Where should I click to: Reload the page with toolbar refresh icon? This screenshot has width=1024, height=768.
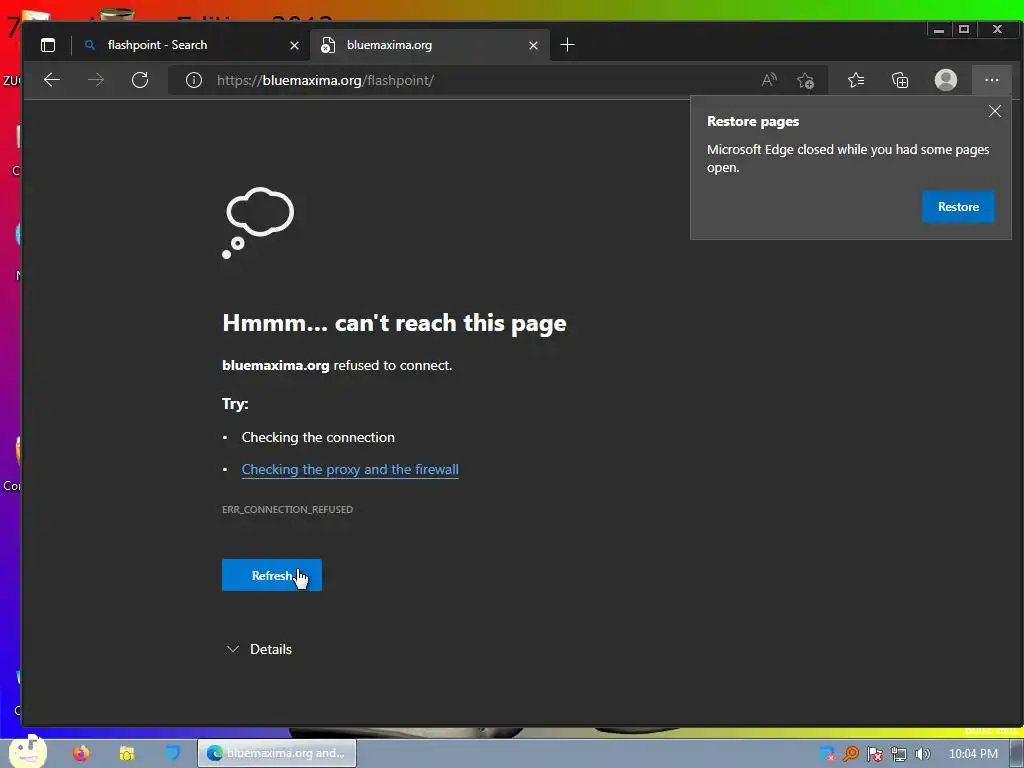click(140, 80)
